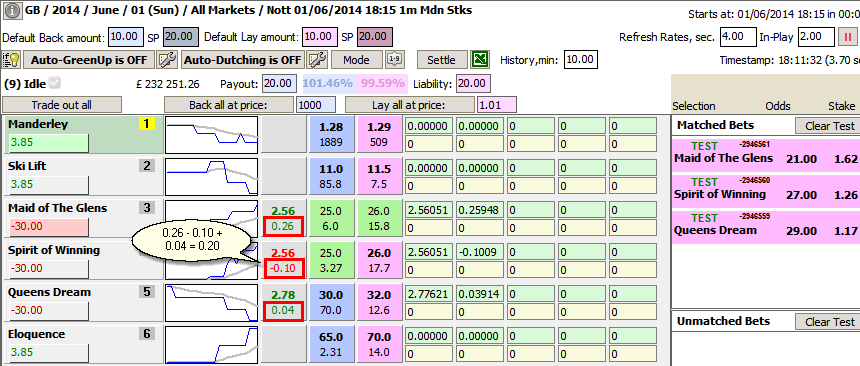
Task: Click Back all at price button
Action: click(229, 105)
